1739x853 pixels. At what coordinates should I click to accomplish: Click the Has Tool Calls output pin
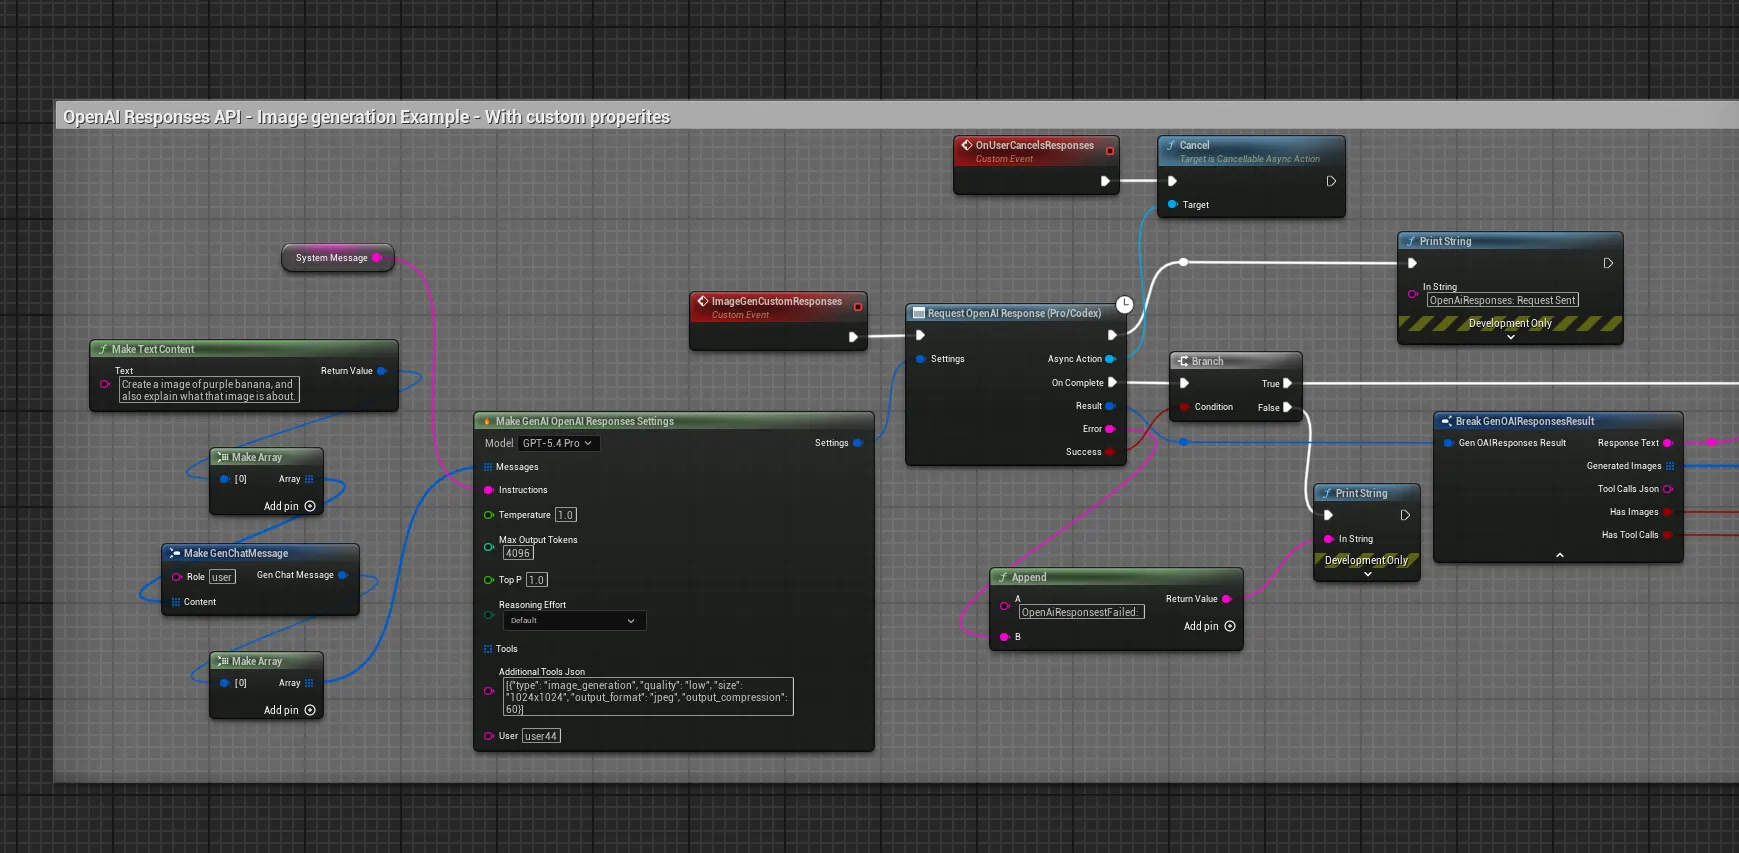coord(1667,535)
